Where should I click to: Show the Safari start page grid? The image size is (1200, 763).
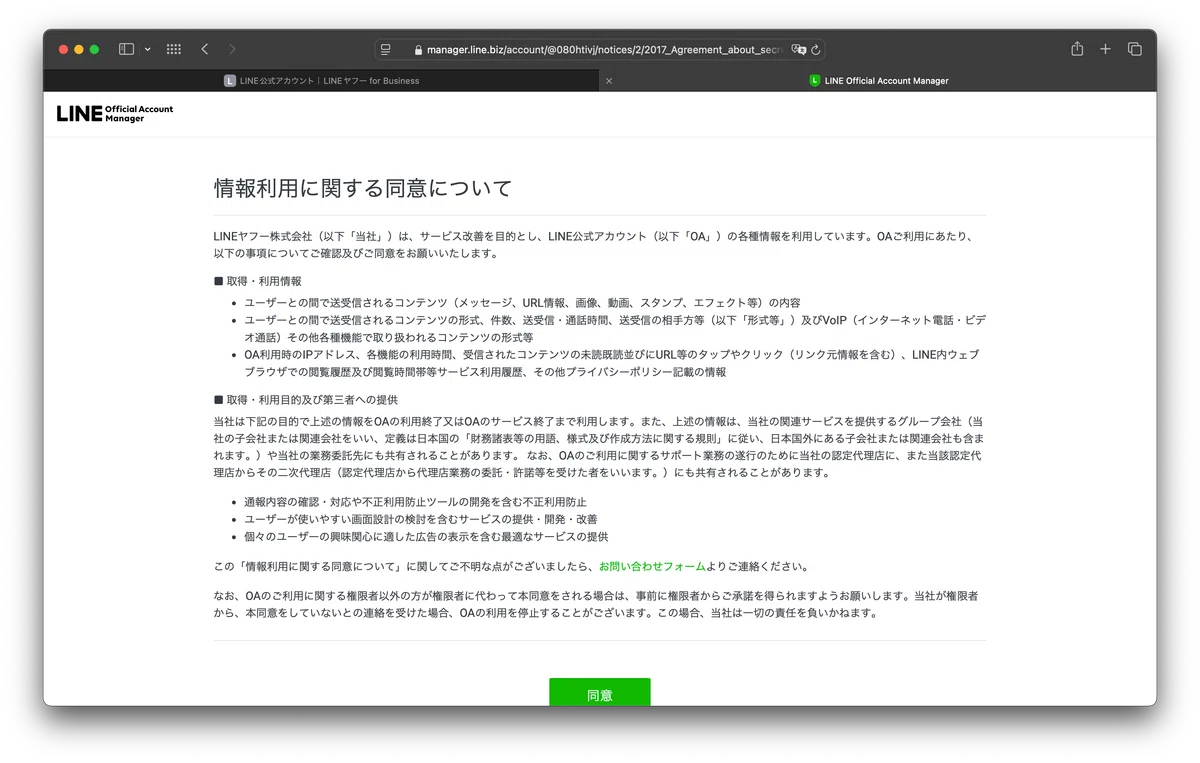174,49
